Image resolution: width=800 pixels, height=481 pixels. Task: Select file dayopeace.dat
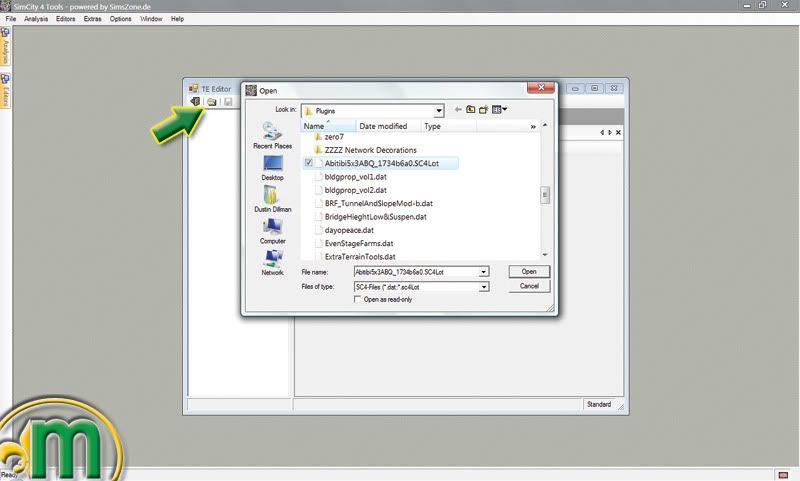point(344,230)
